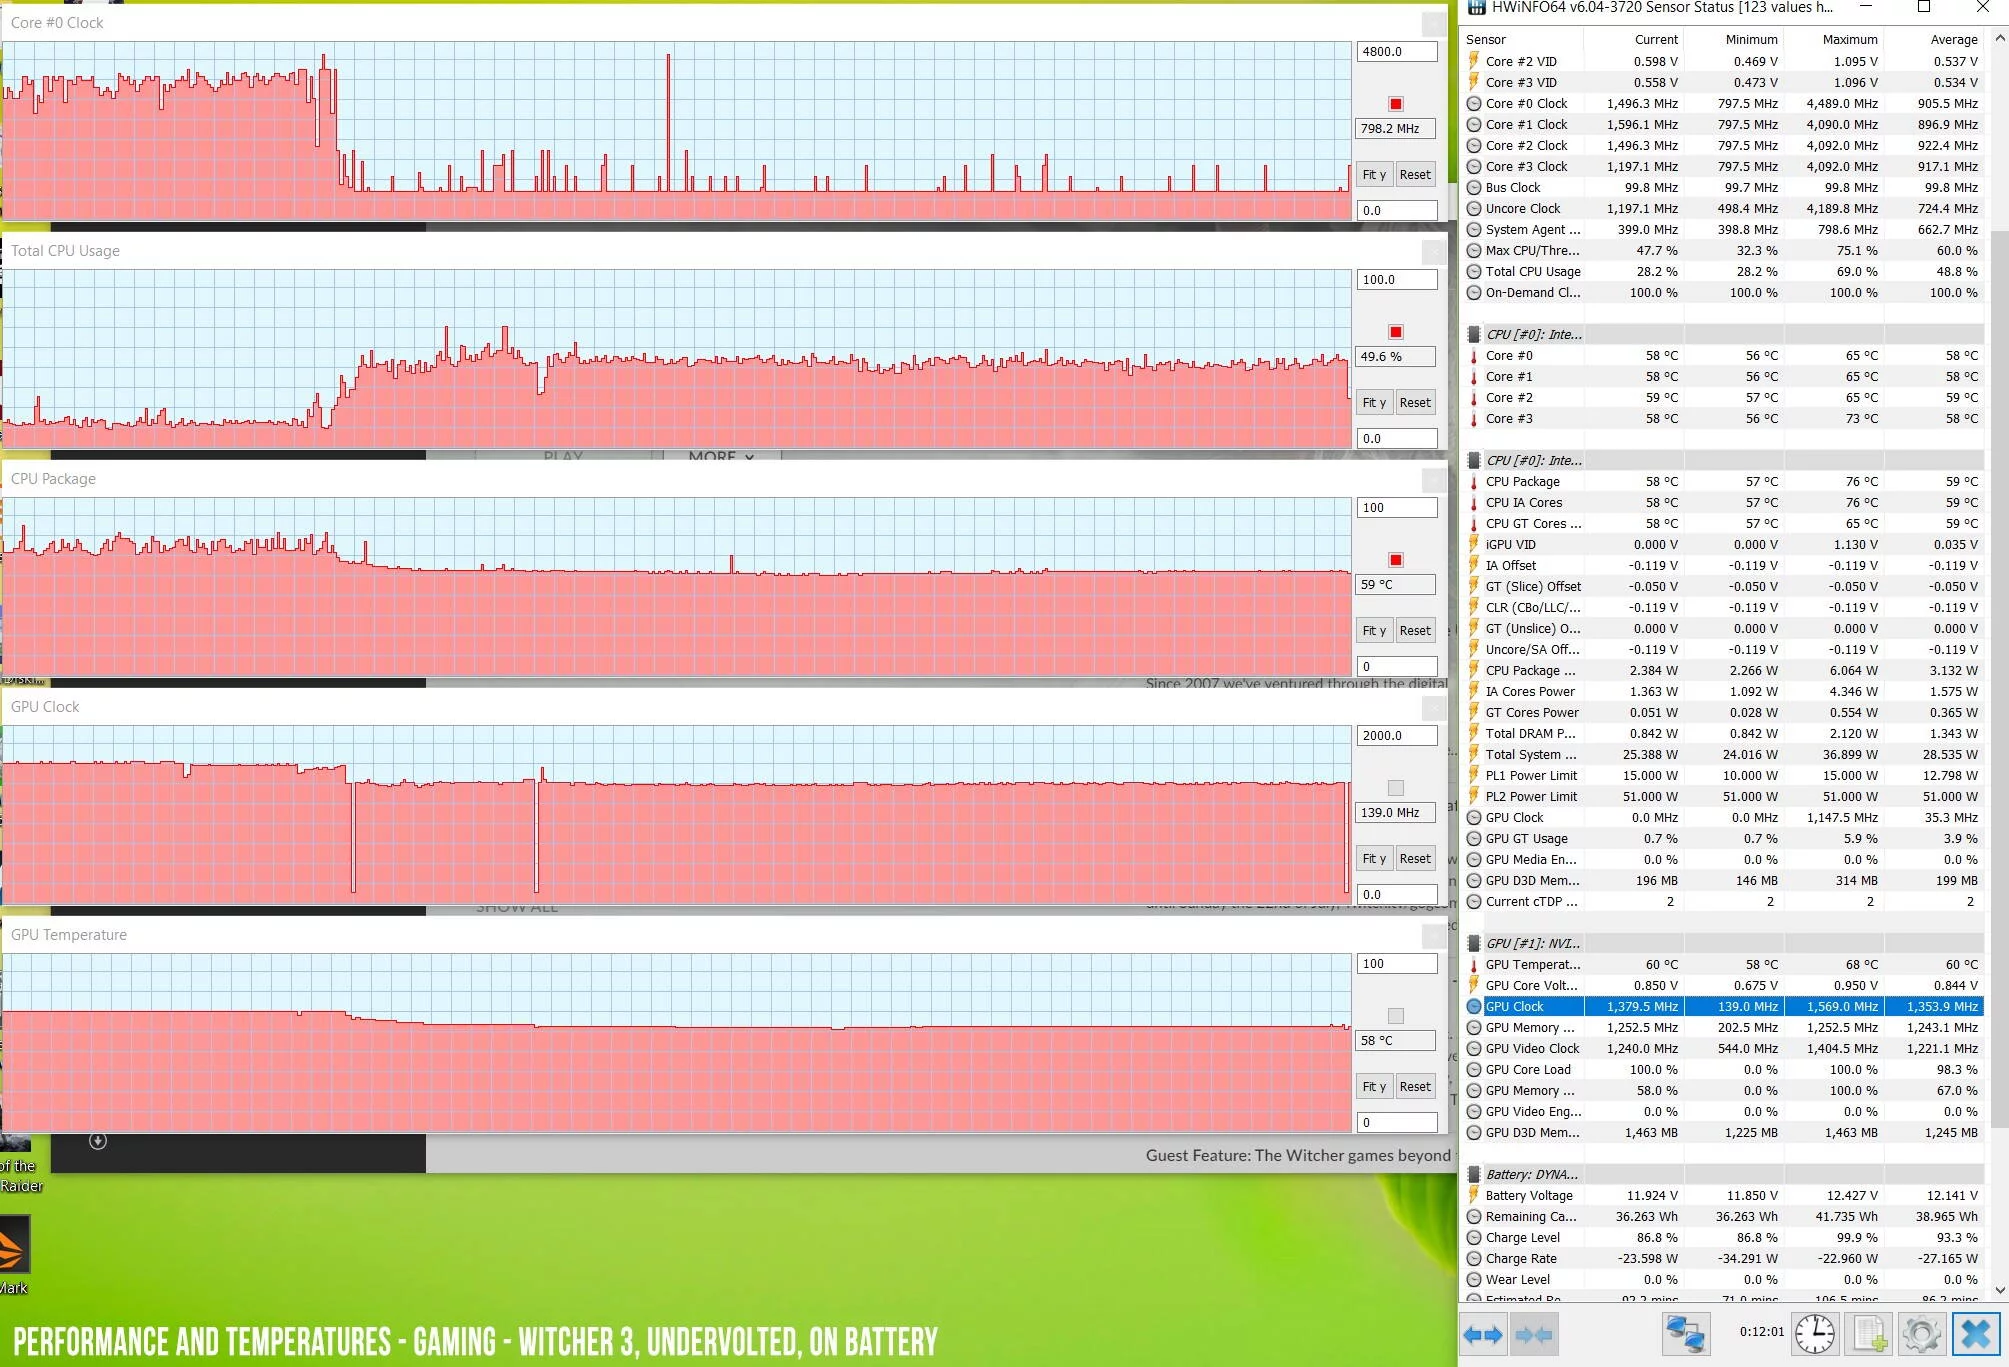Click the lightning icon beside GPU Core Volt...
Screen dimensions: 2009x1367
pos(1474,985)
